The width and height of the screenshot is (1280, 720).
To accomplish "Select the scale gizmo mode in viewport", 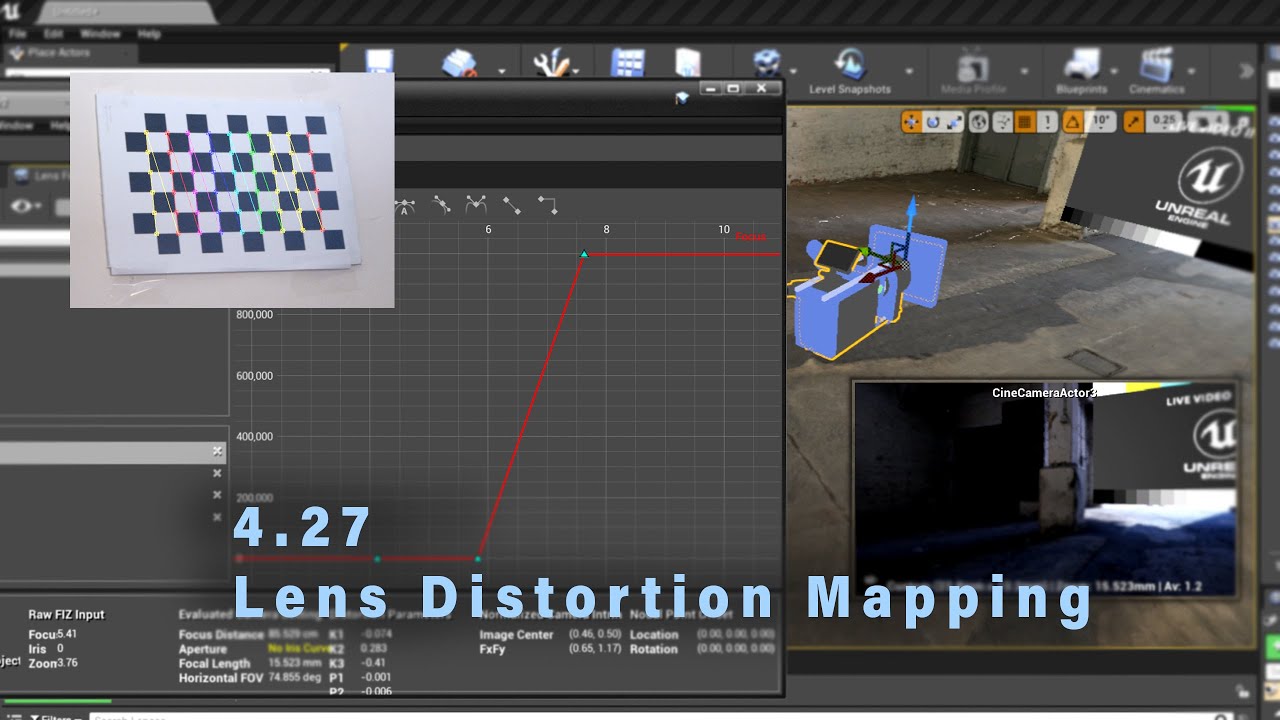I will click(x=954, y=122).
